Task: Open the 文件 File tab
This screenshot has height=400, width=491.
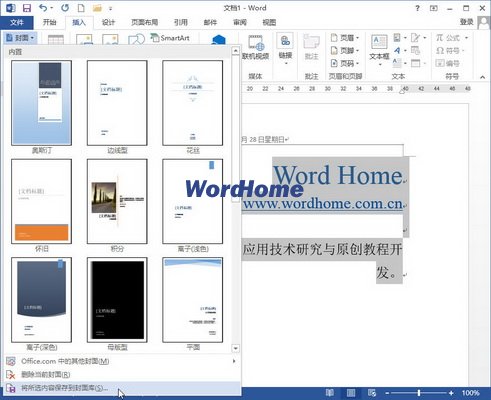Action: click(17, 22)
